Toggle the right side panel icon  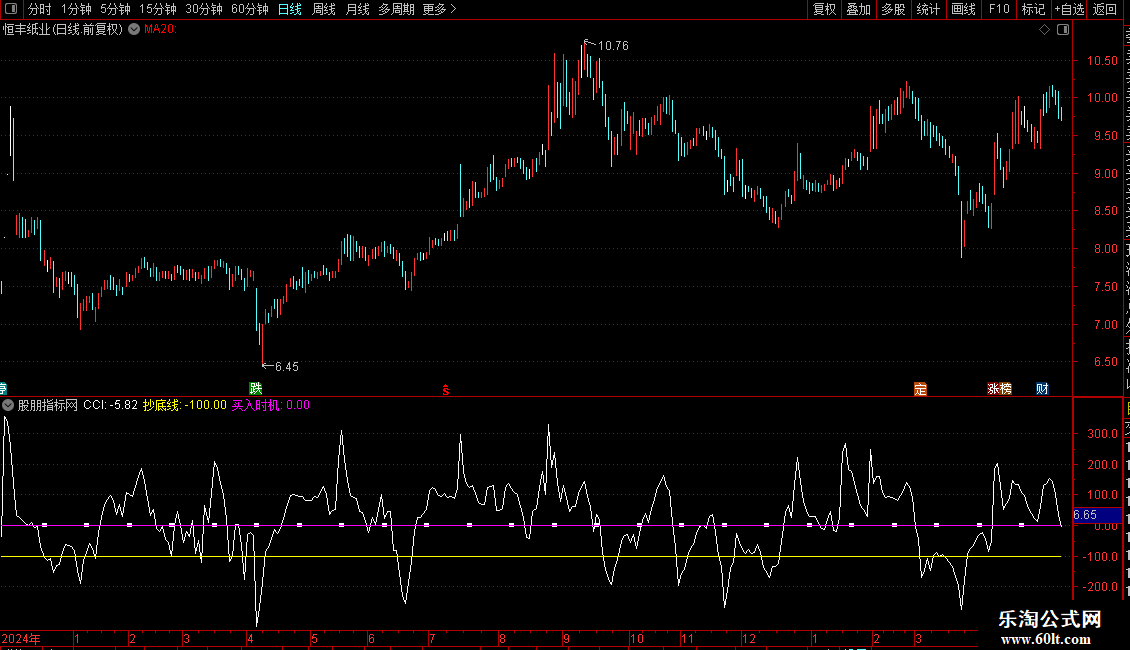tap(1063, 30)
